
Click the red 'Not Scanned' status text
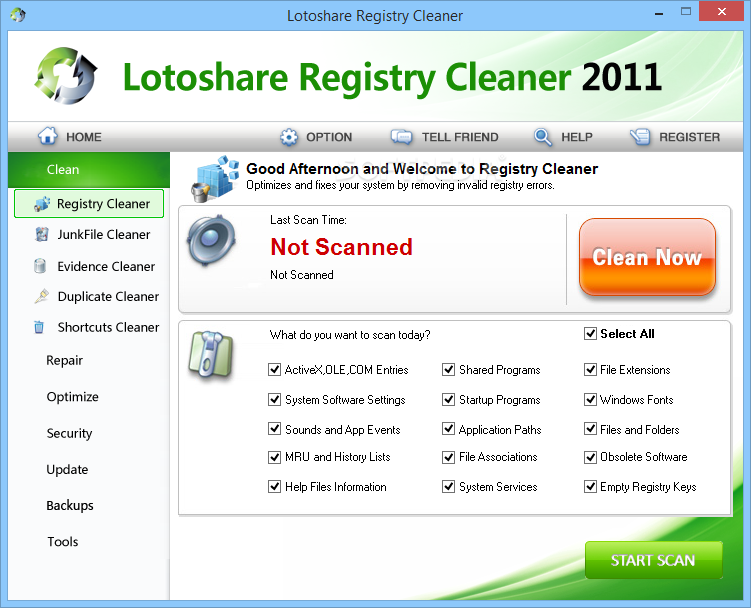341,247
